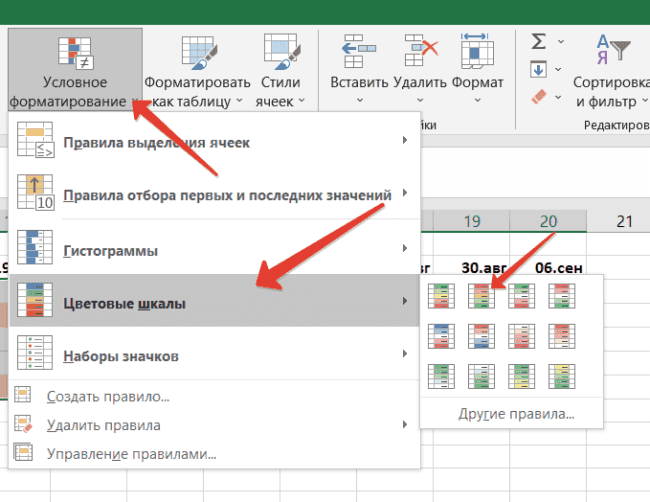Screen dimensions: 650x502
Task: Click Создать правило... menu entry
Action: pos(107,397)
